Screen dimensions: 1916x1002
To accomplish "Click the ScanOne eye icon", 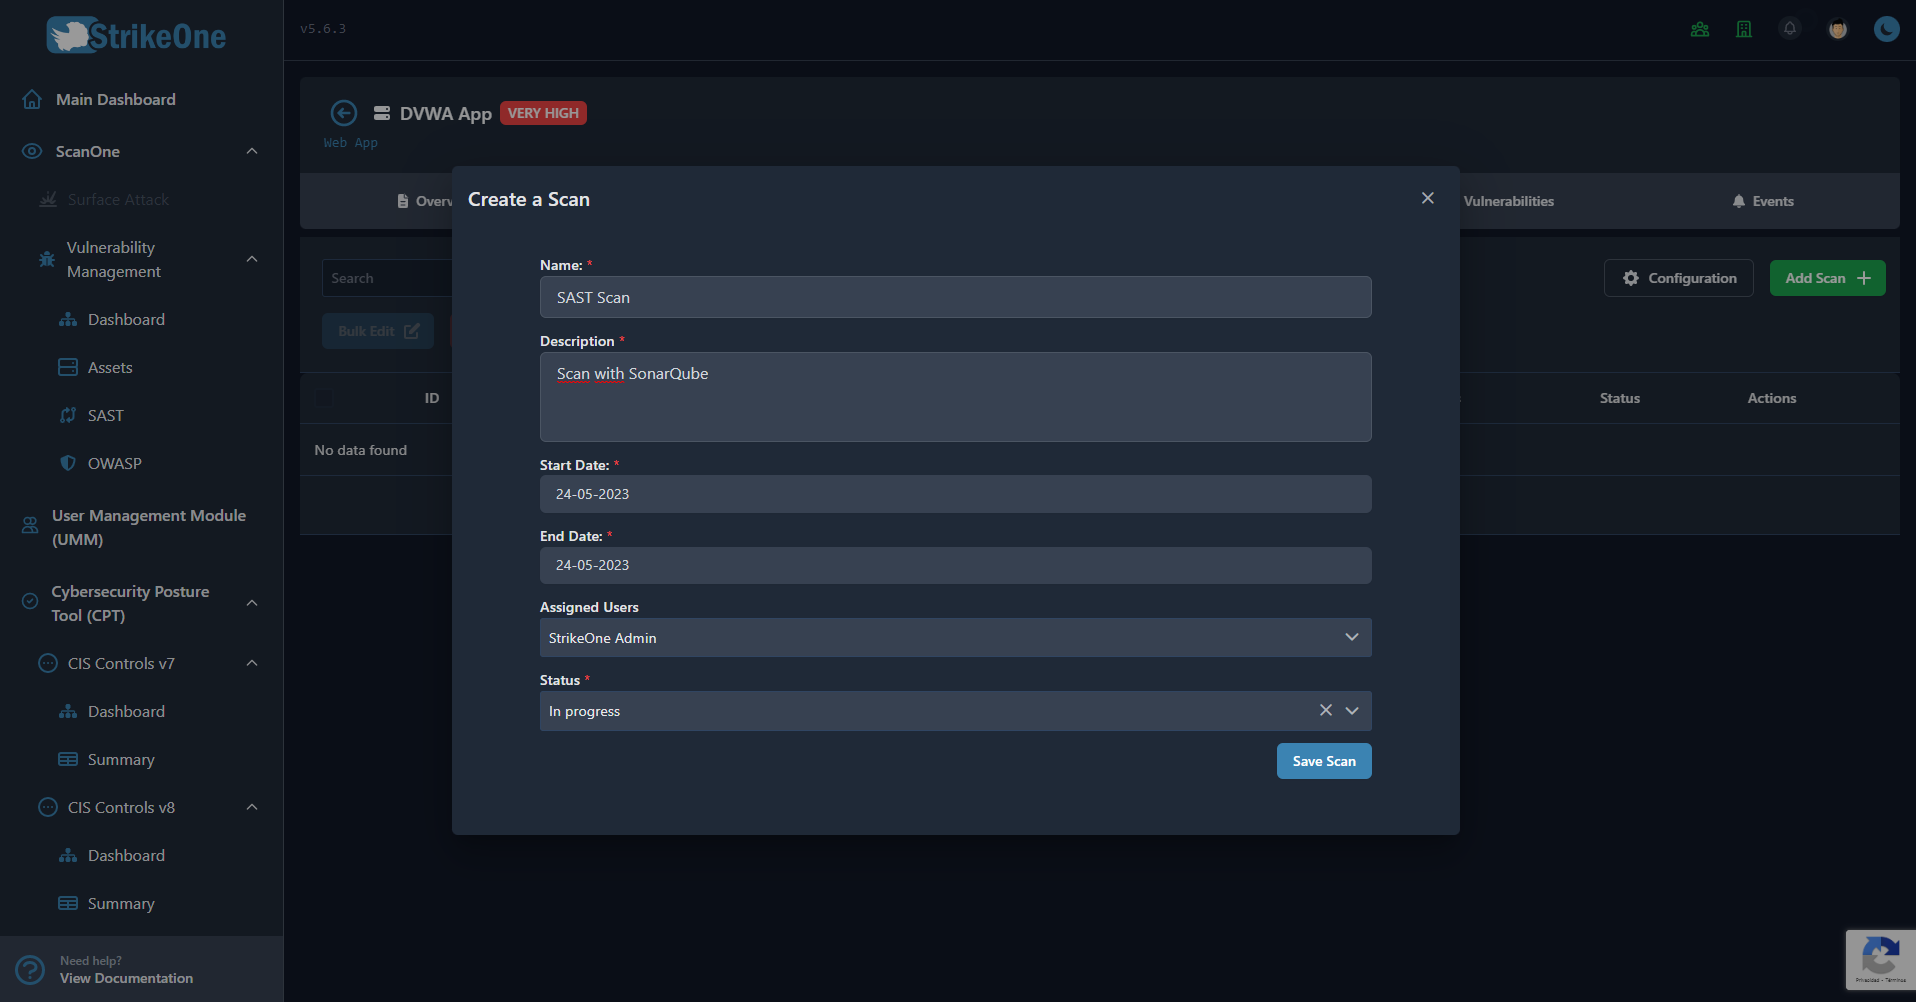I will (30, 151).
